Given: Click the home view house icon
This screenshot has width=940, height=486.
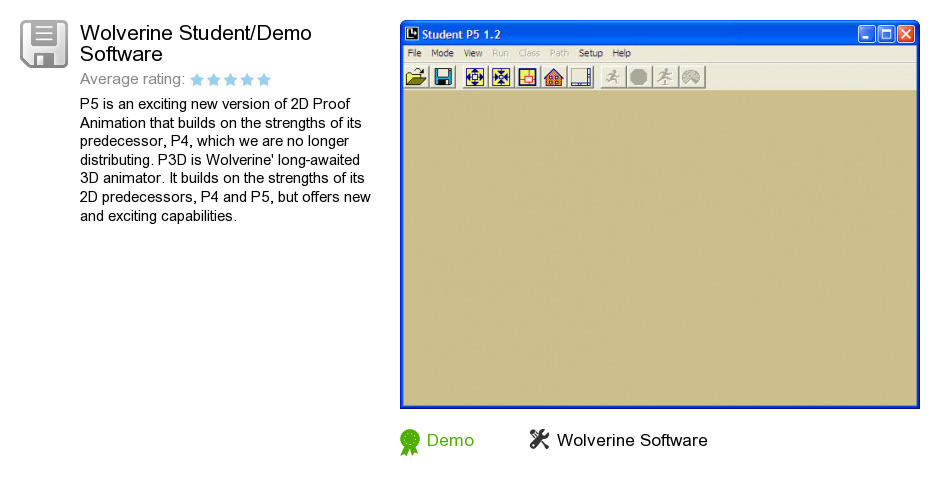Looking at the screenshot, I should [554, 77].
